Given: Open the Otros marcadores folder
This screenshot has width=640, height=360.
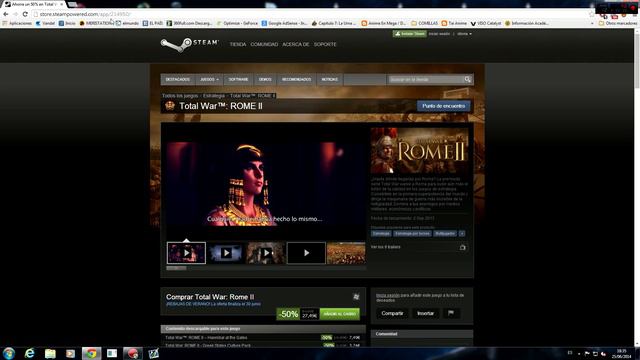Looking at the screenshot, I should tap(618, 23).
